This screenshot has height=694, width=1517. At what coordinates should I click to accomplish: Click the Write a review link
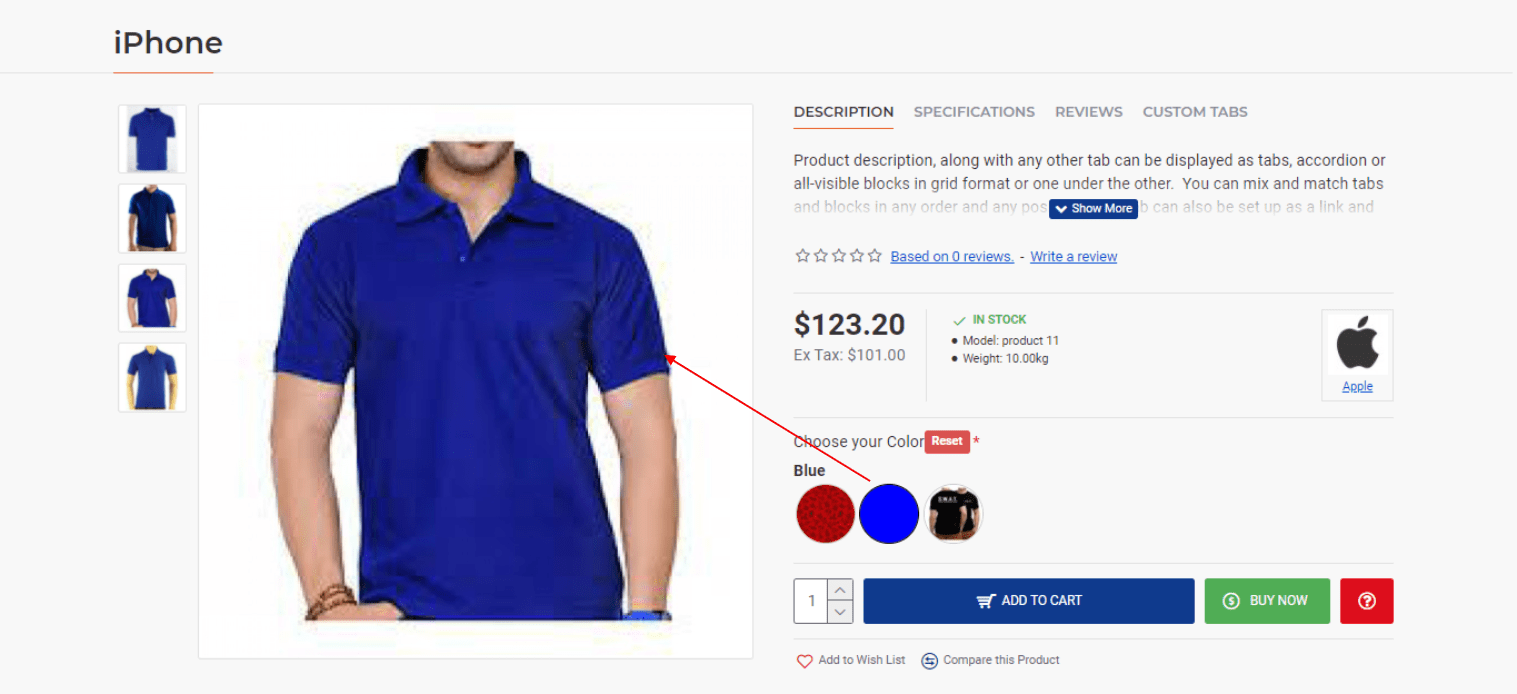pyautogui.click(x=1073, y=256)
